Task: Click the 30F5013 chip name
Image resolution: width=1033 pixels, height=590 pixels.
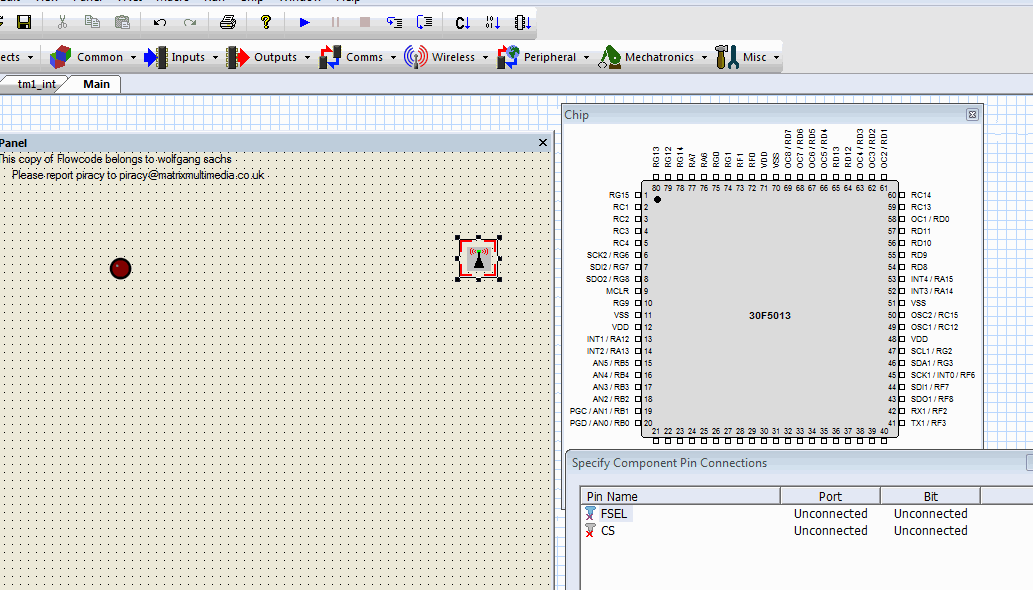Action: click(x=769, y=315)
